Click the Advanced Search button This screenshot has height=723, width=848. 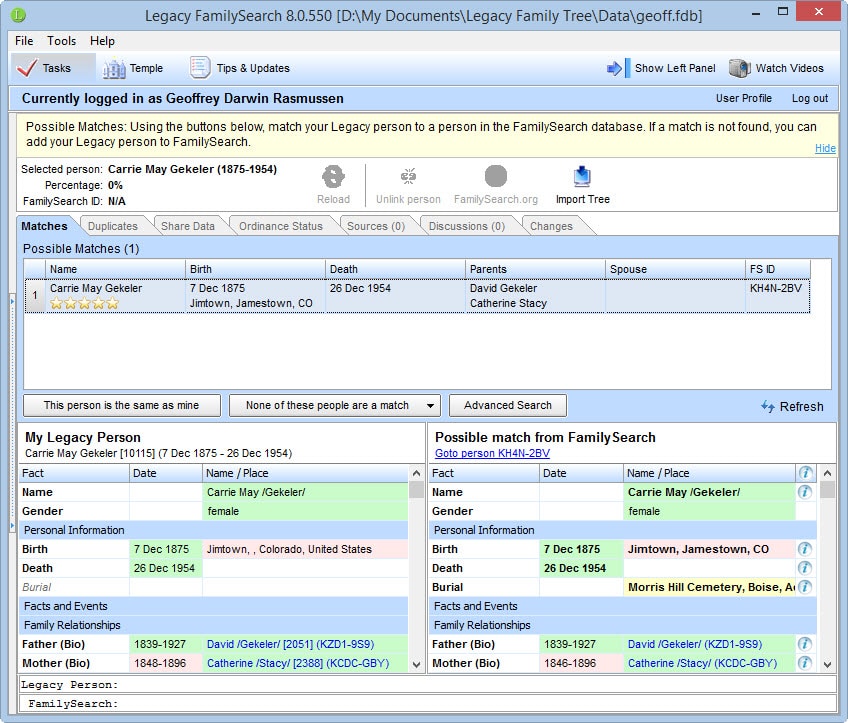pyautogui.click(x=508, y=405)
